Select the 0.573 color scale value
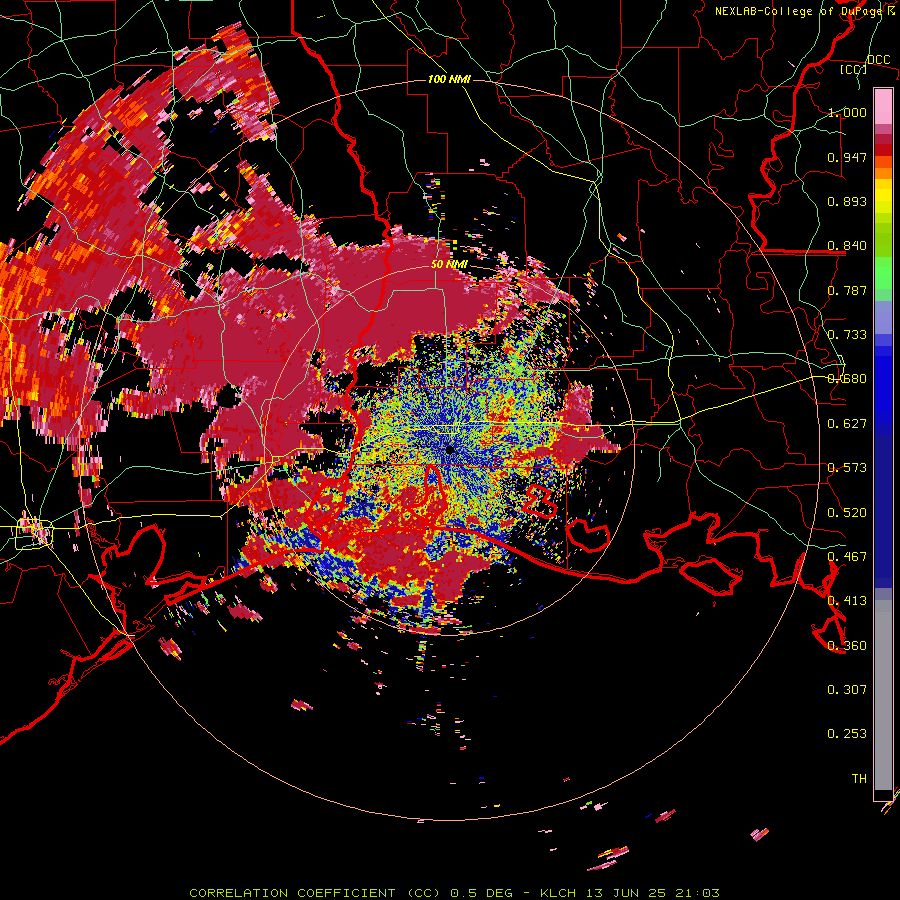900x900 pixels. pos(847,468)
